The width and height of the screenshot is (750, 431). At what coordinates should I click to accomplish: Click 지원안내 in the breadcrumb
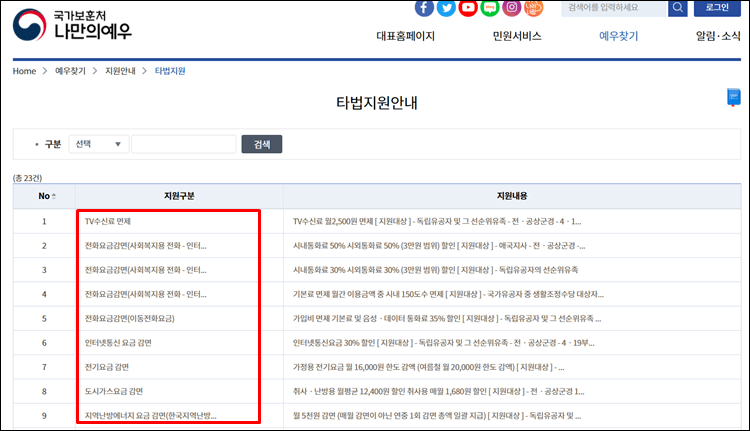click(120, 71)
